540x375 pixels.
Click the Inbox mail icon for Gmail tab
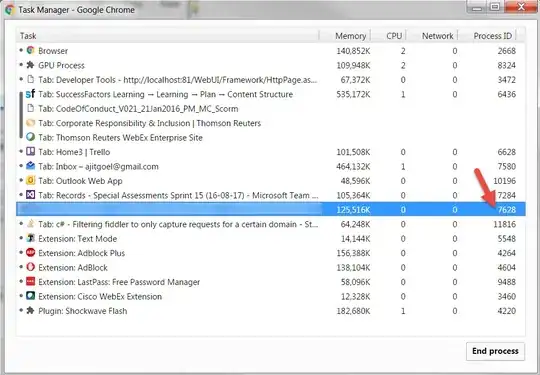[x=31, y=166]
